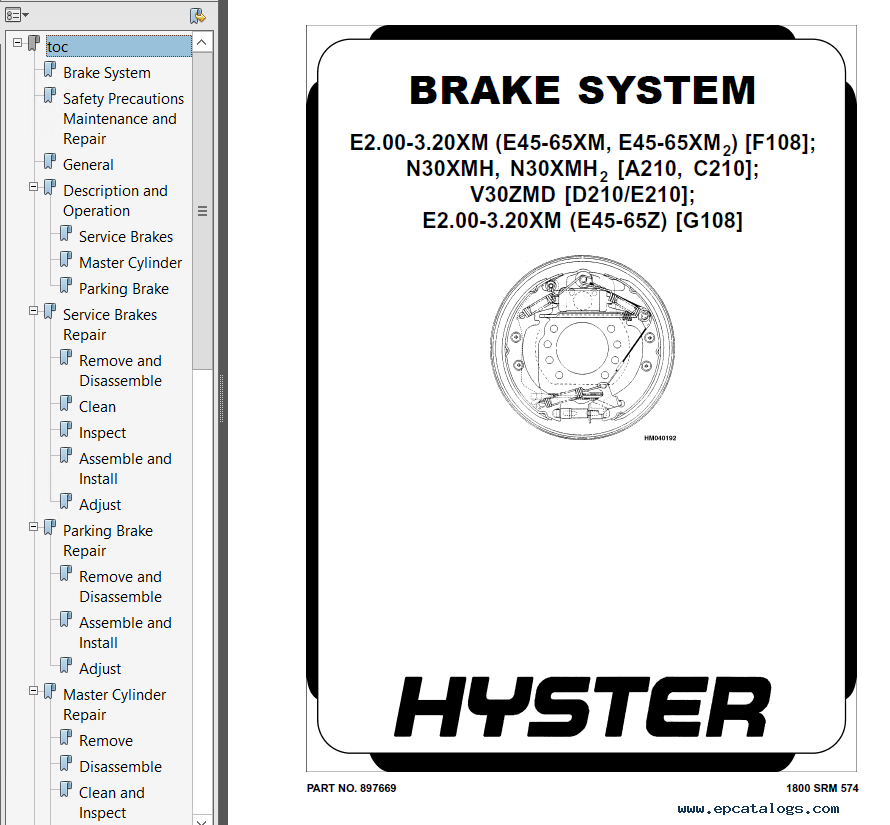Click bookmarks panel scroll up arrow
The width and height of the screenshot is (890, 825).
(x=202, y=43)
